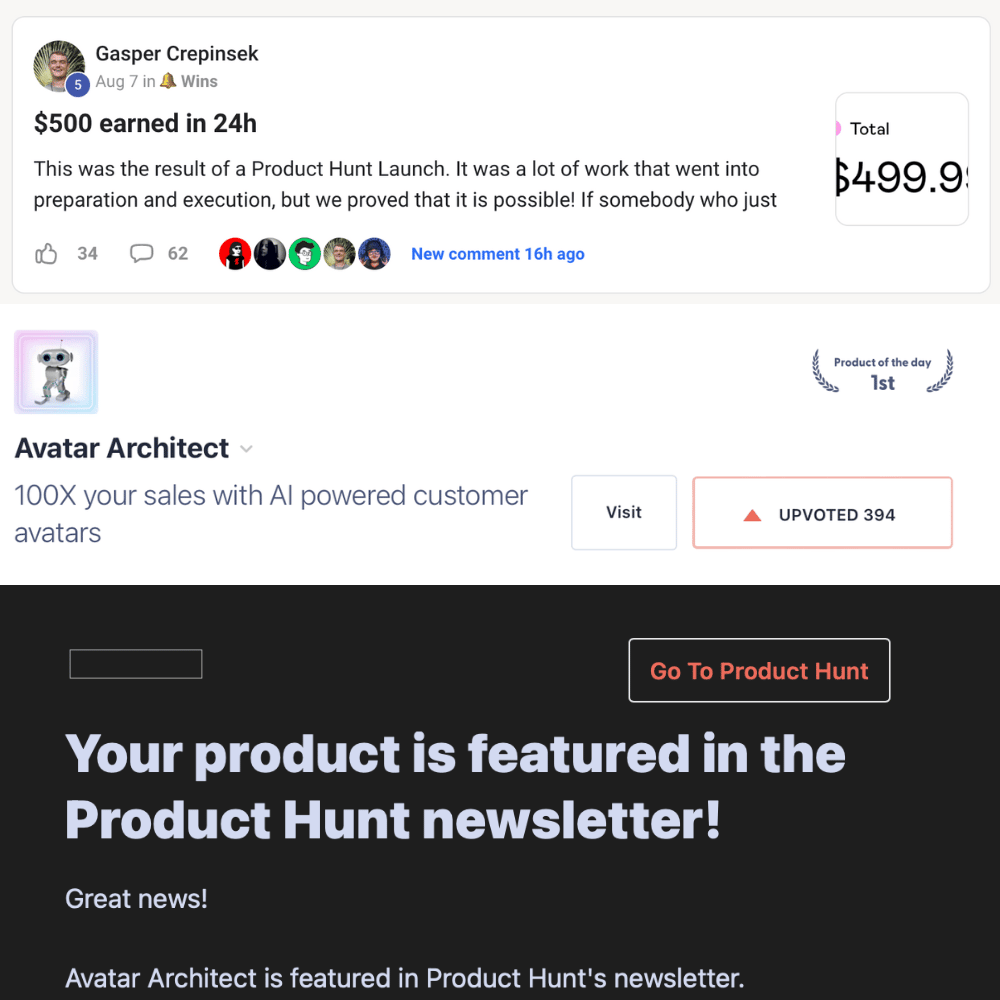Image resolution: width=1000 pixels, height=1000 pixels.
Task: Click the red commenter avatar
Action: (234, 254)
